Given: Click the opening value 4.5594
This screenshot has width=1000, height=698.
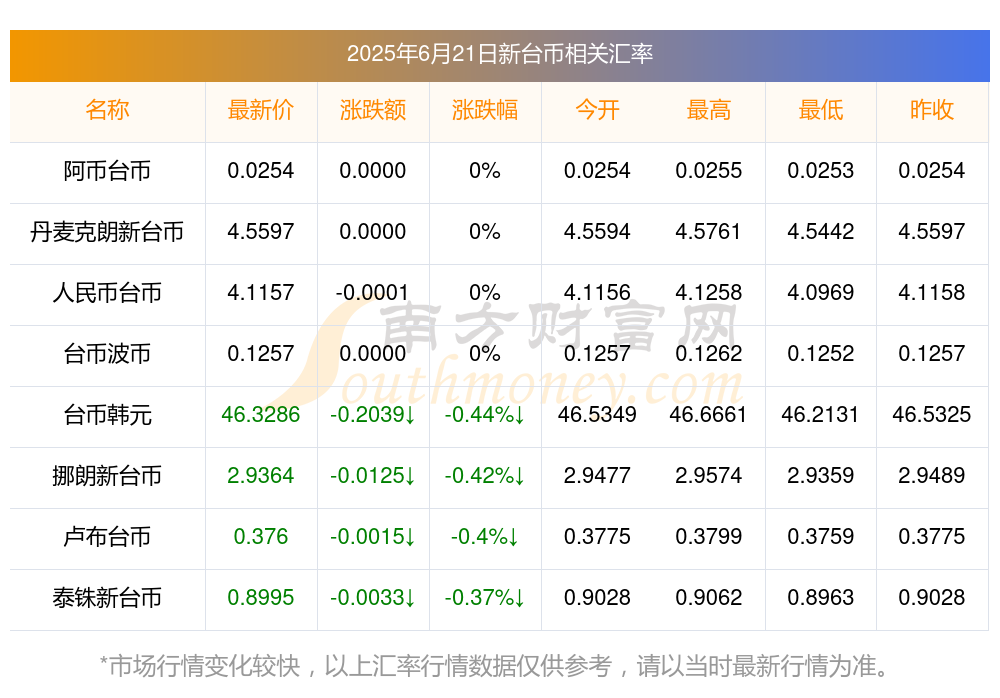Looking at the screenshot, I should [597, 232].
